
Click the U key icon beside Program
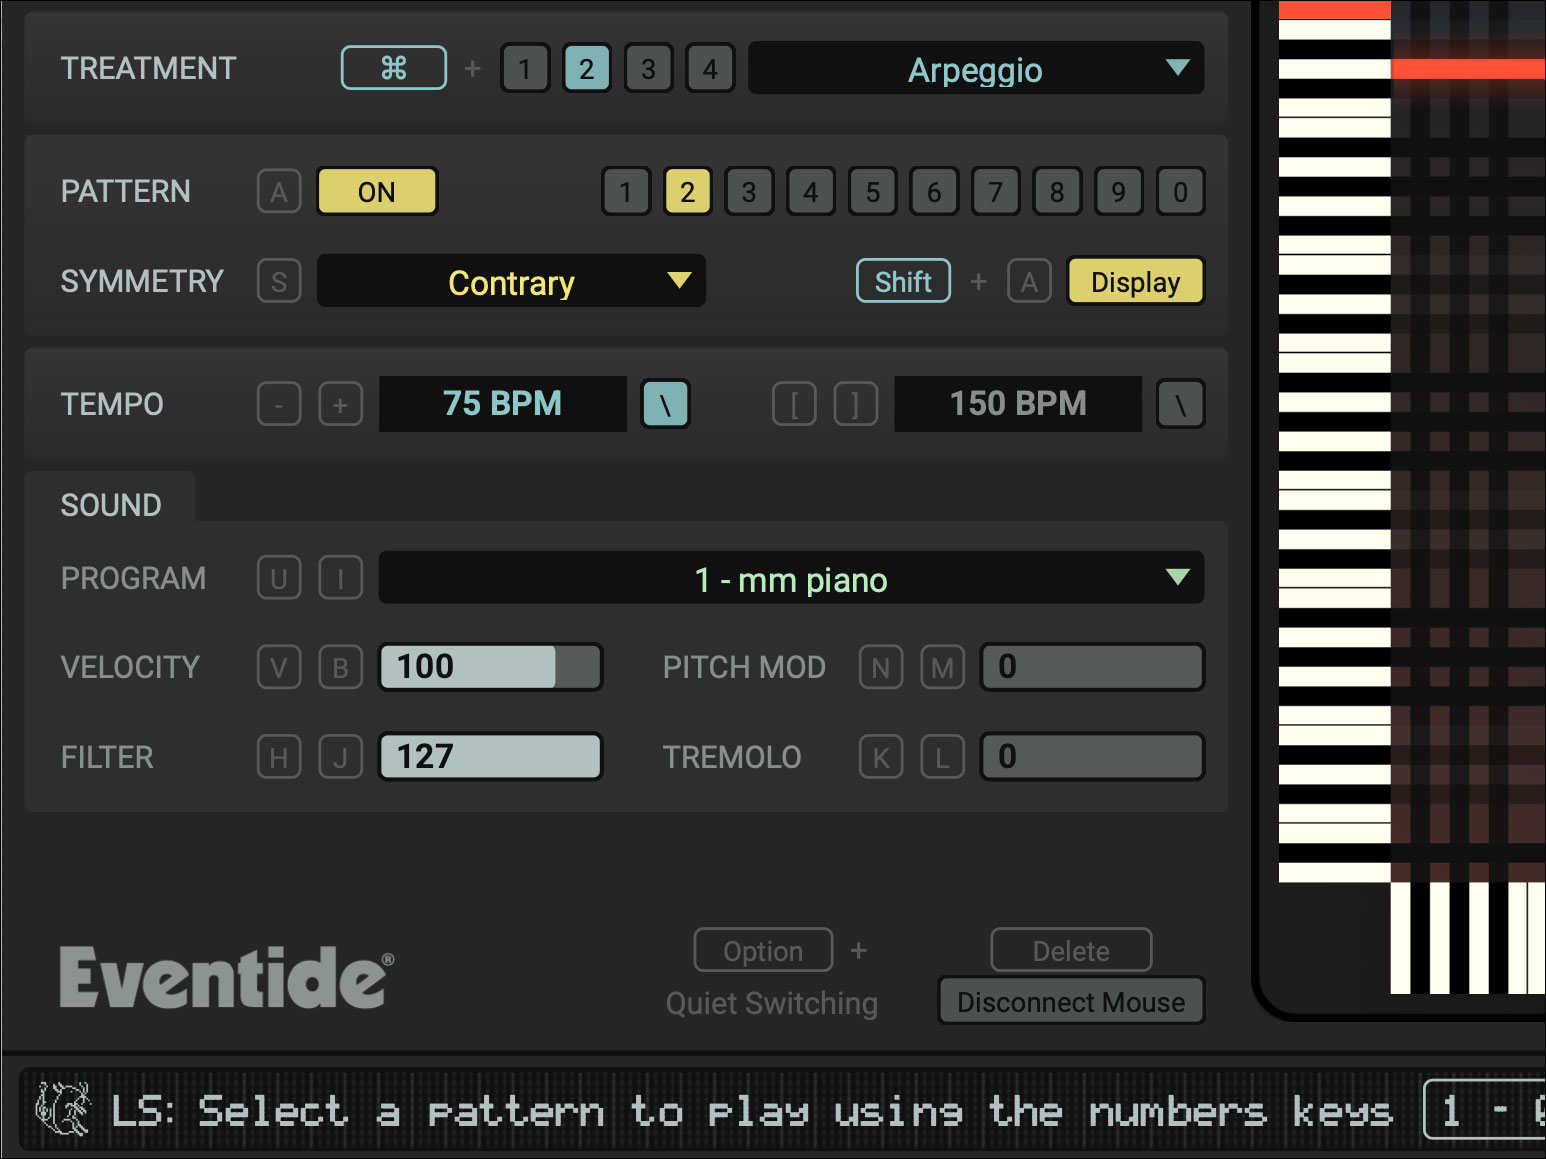279,579
